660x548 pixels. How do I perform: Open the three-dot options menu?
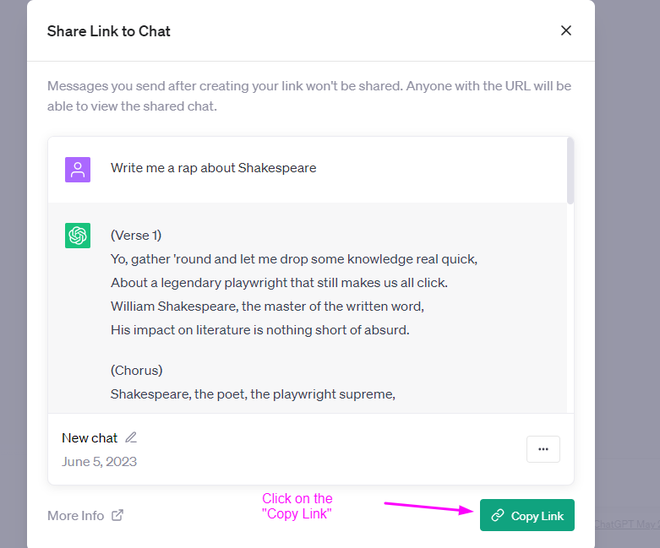543,449
